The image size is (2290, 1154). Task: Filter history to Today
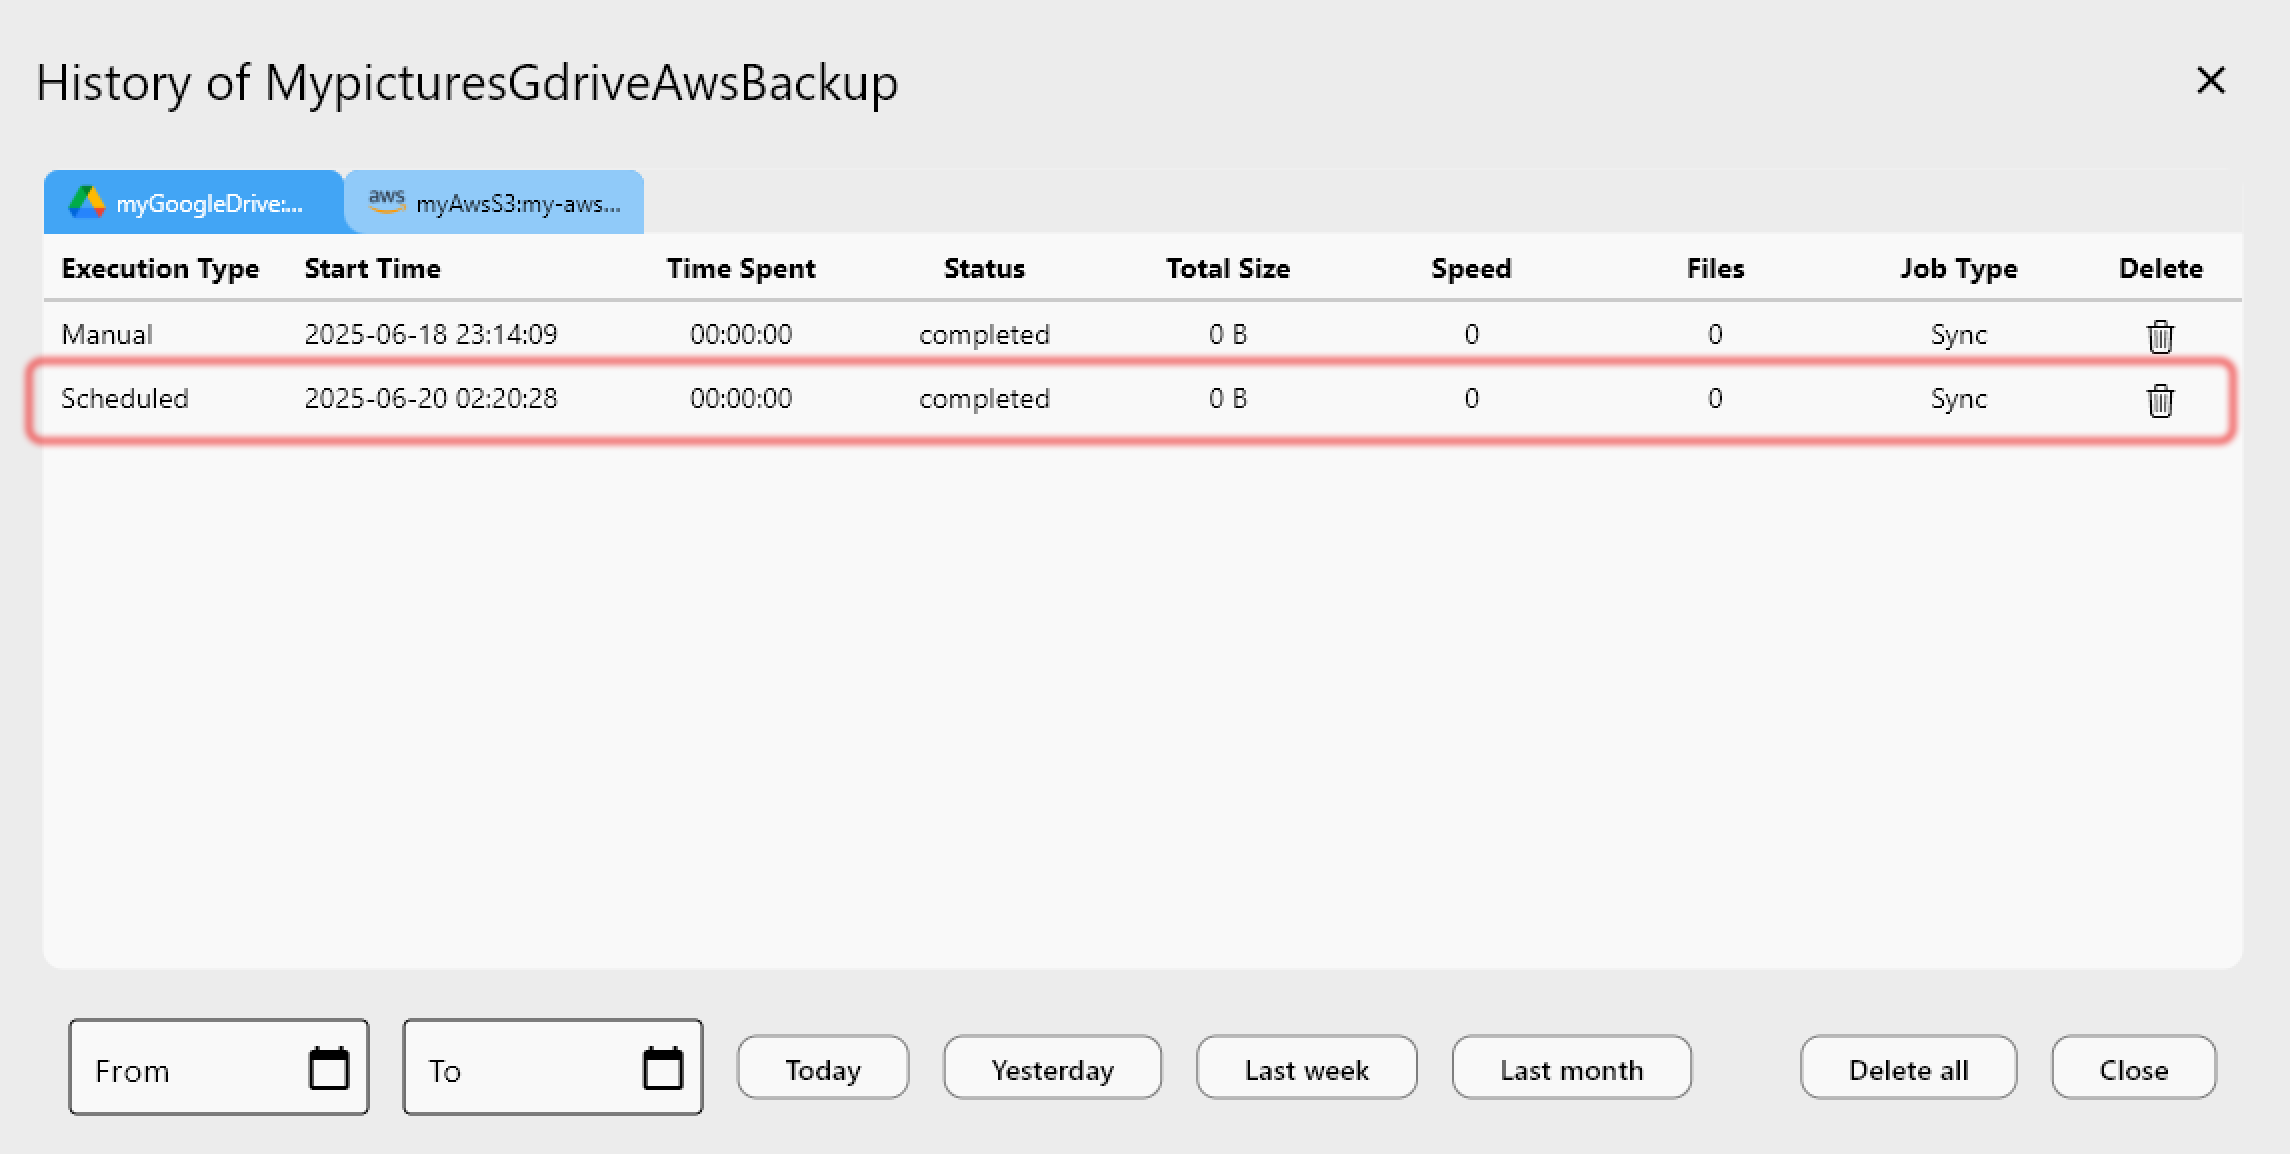[822, 1068]
